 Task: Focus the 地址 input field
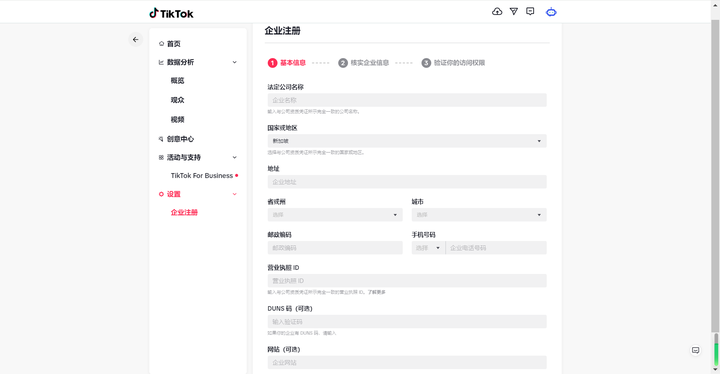[x=407, y=182]
